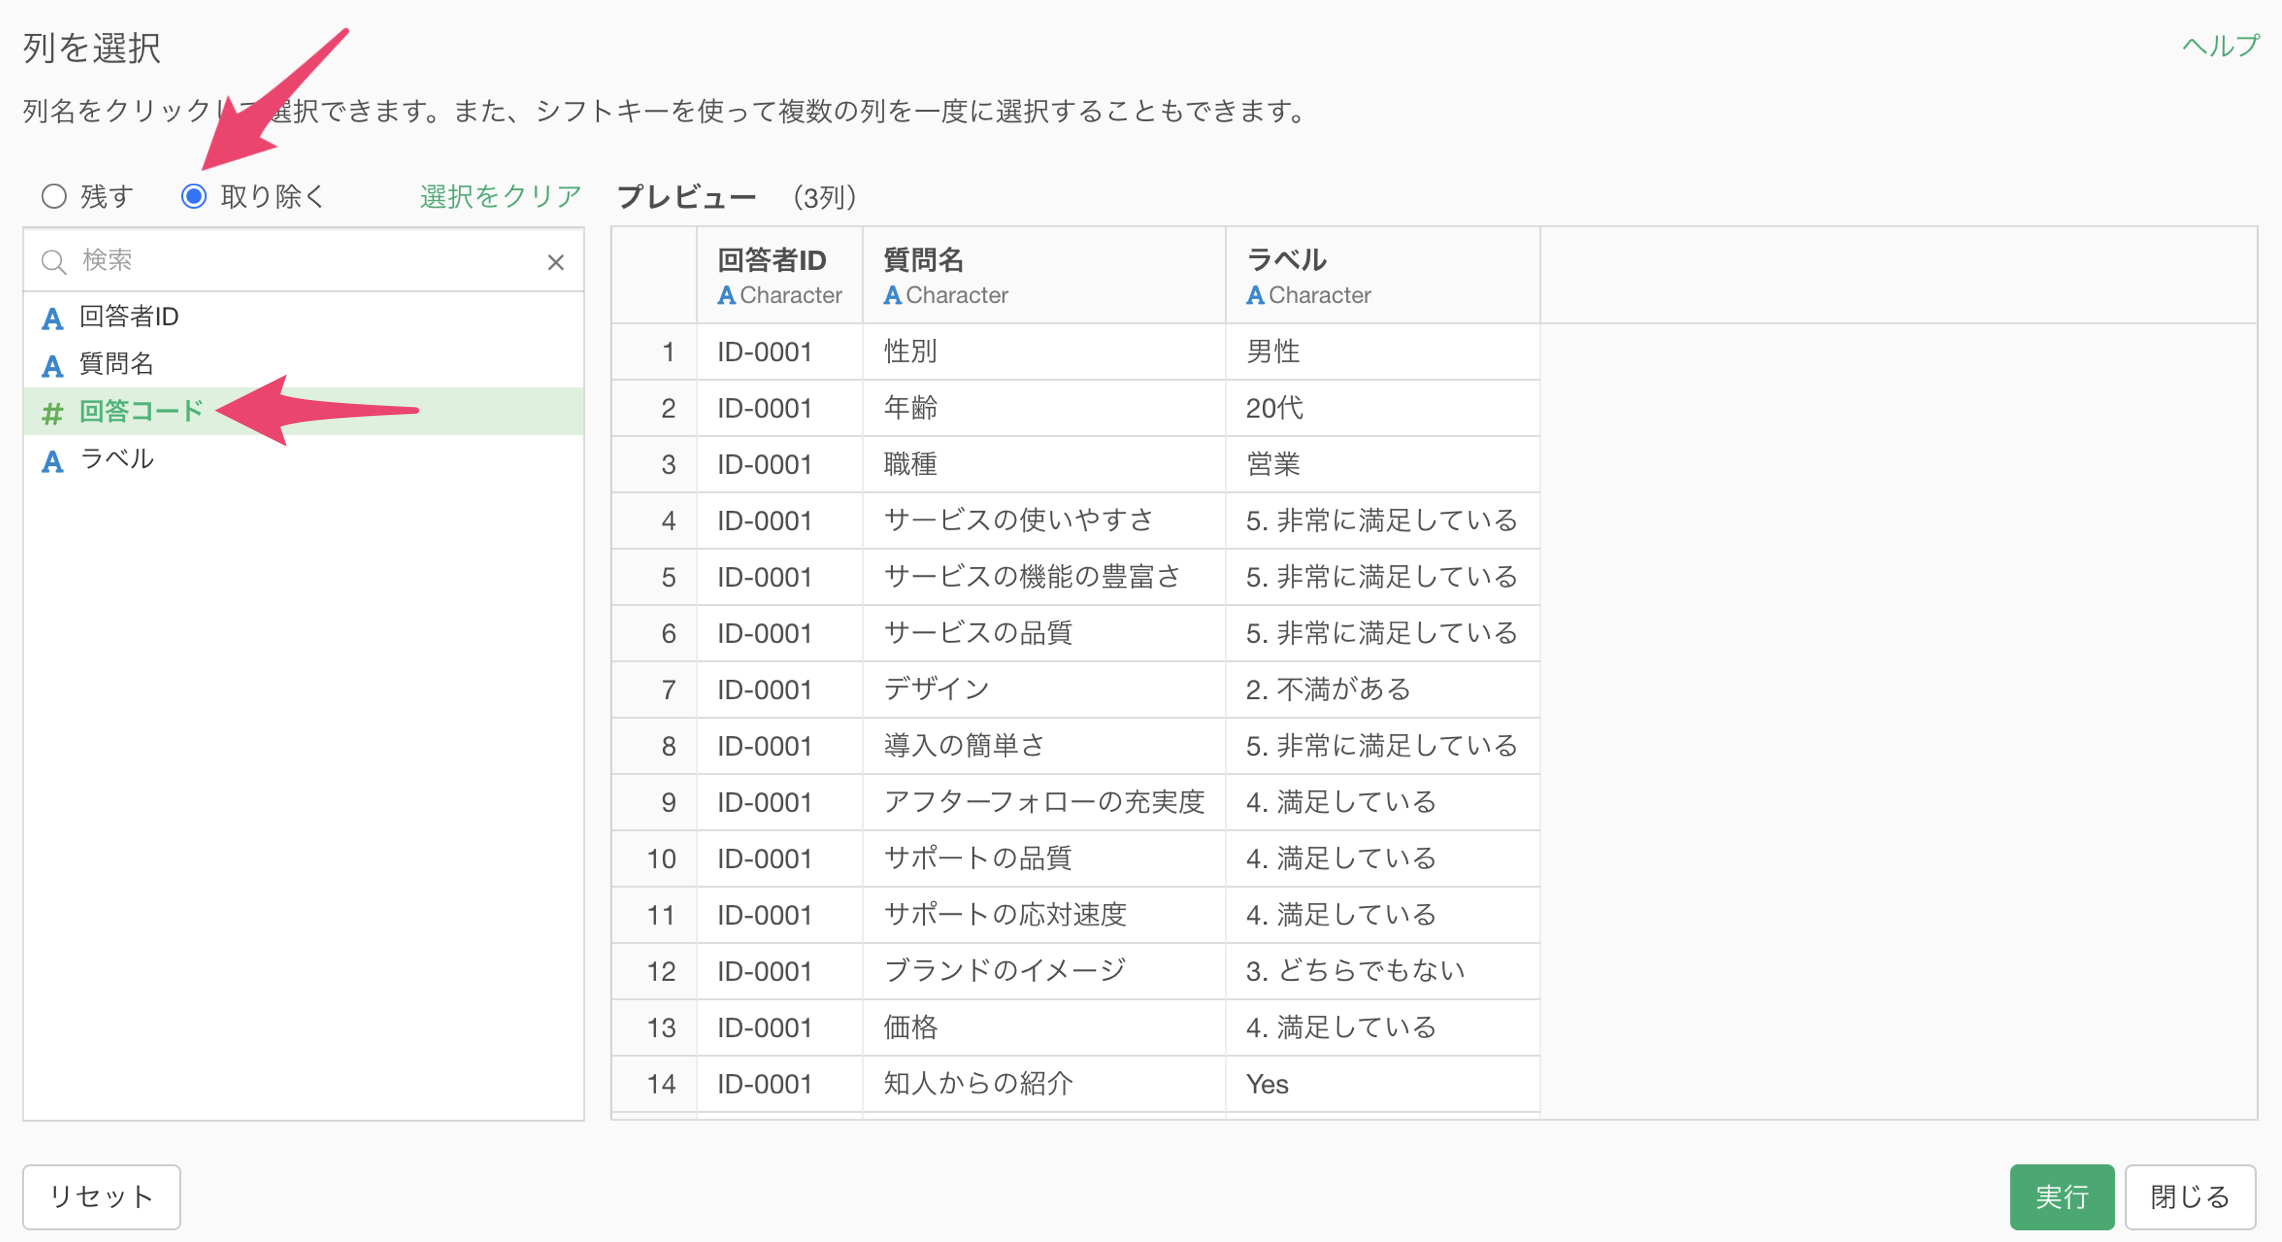Screen dimensions: 2282x1242
Task: Select the ラベル column in list
Action: (117, 459)
